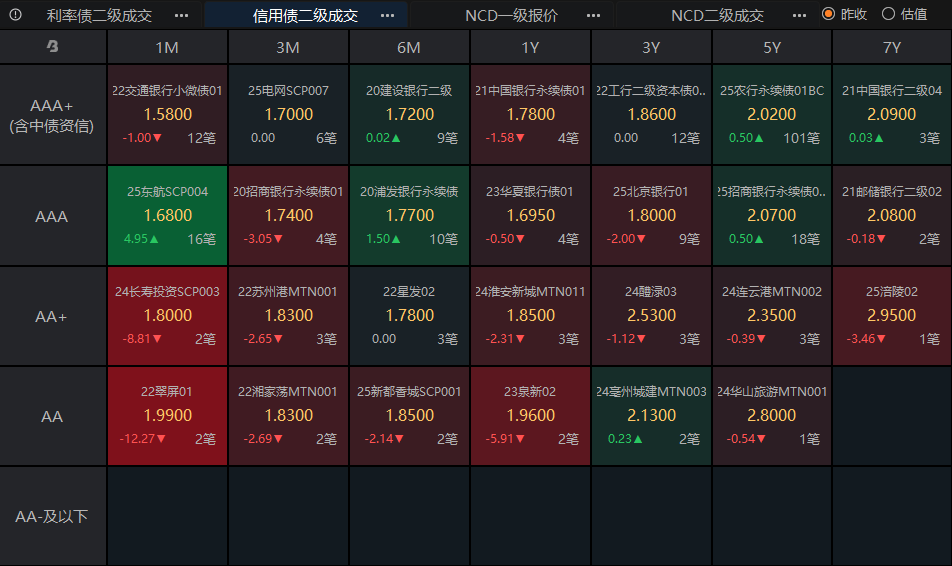
Task: Open the 24醴渌03 cell
Action: click(x=651, y=316)
